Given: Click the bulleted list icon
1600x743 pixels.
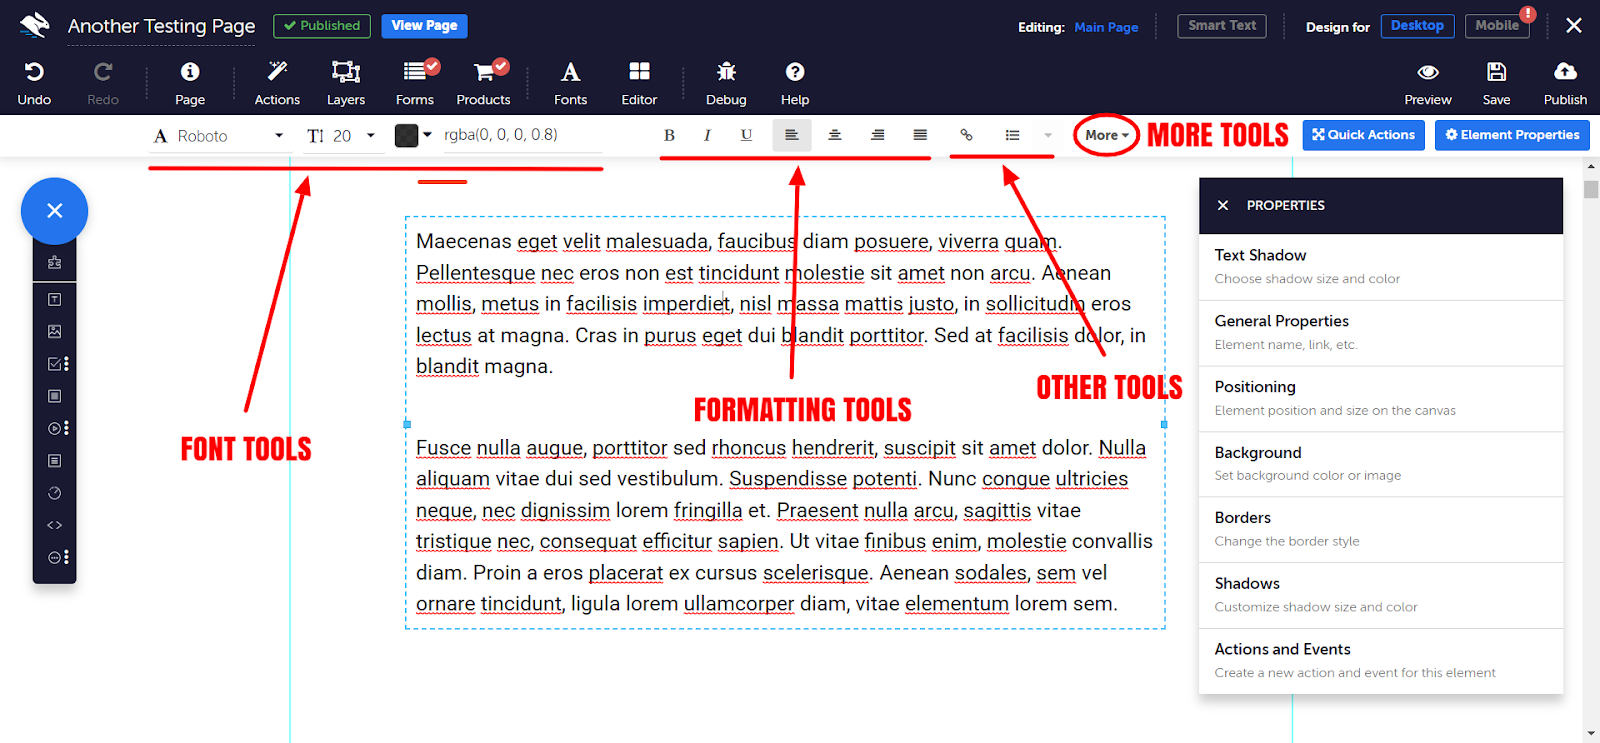Looking at the screenshot, I should (1012, 135).
